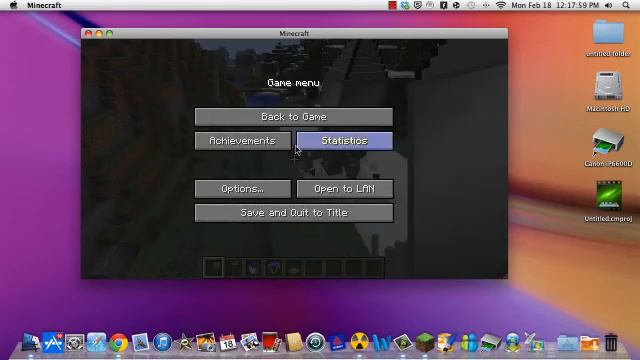Launch Safari compass icon in dock
640x360 pixels.
click(96, 342)
